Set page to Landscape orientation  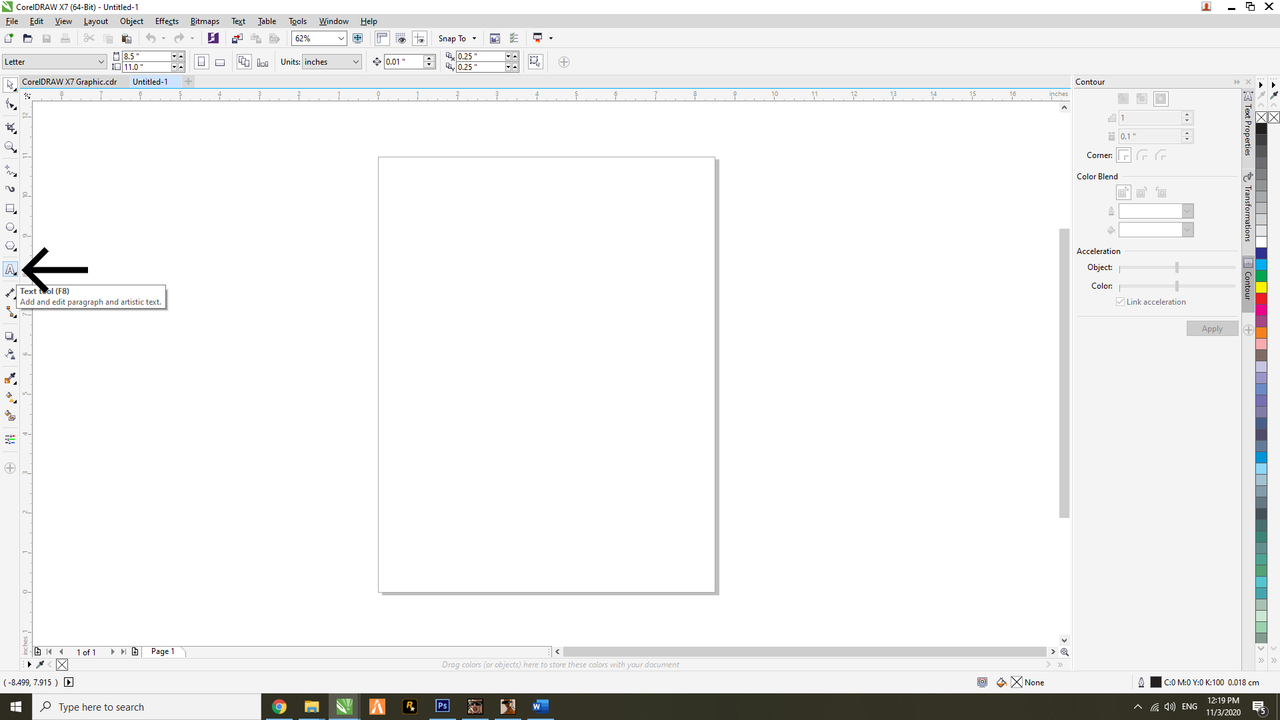(219, 62)
